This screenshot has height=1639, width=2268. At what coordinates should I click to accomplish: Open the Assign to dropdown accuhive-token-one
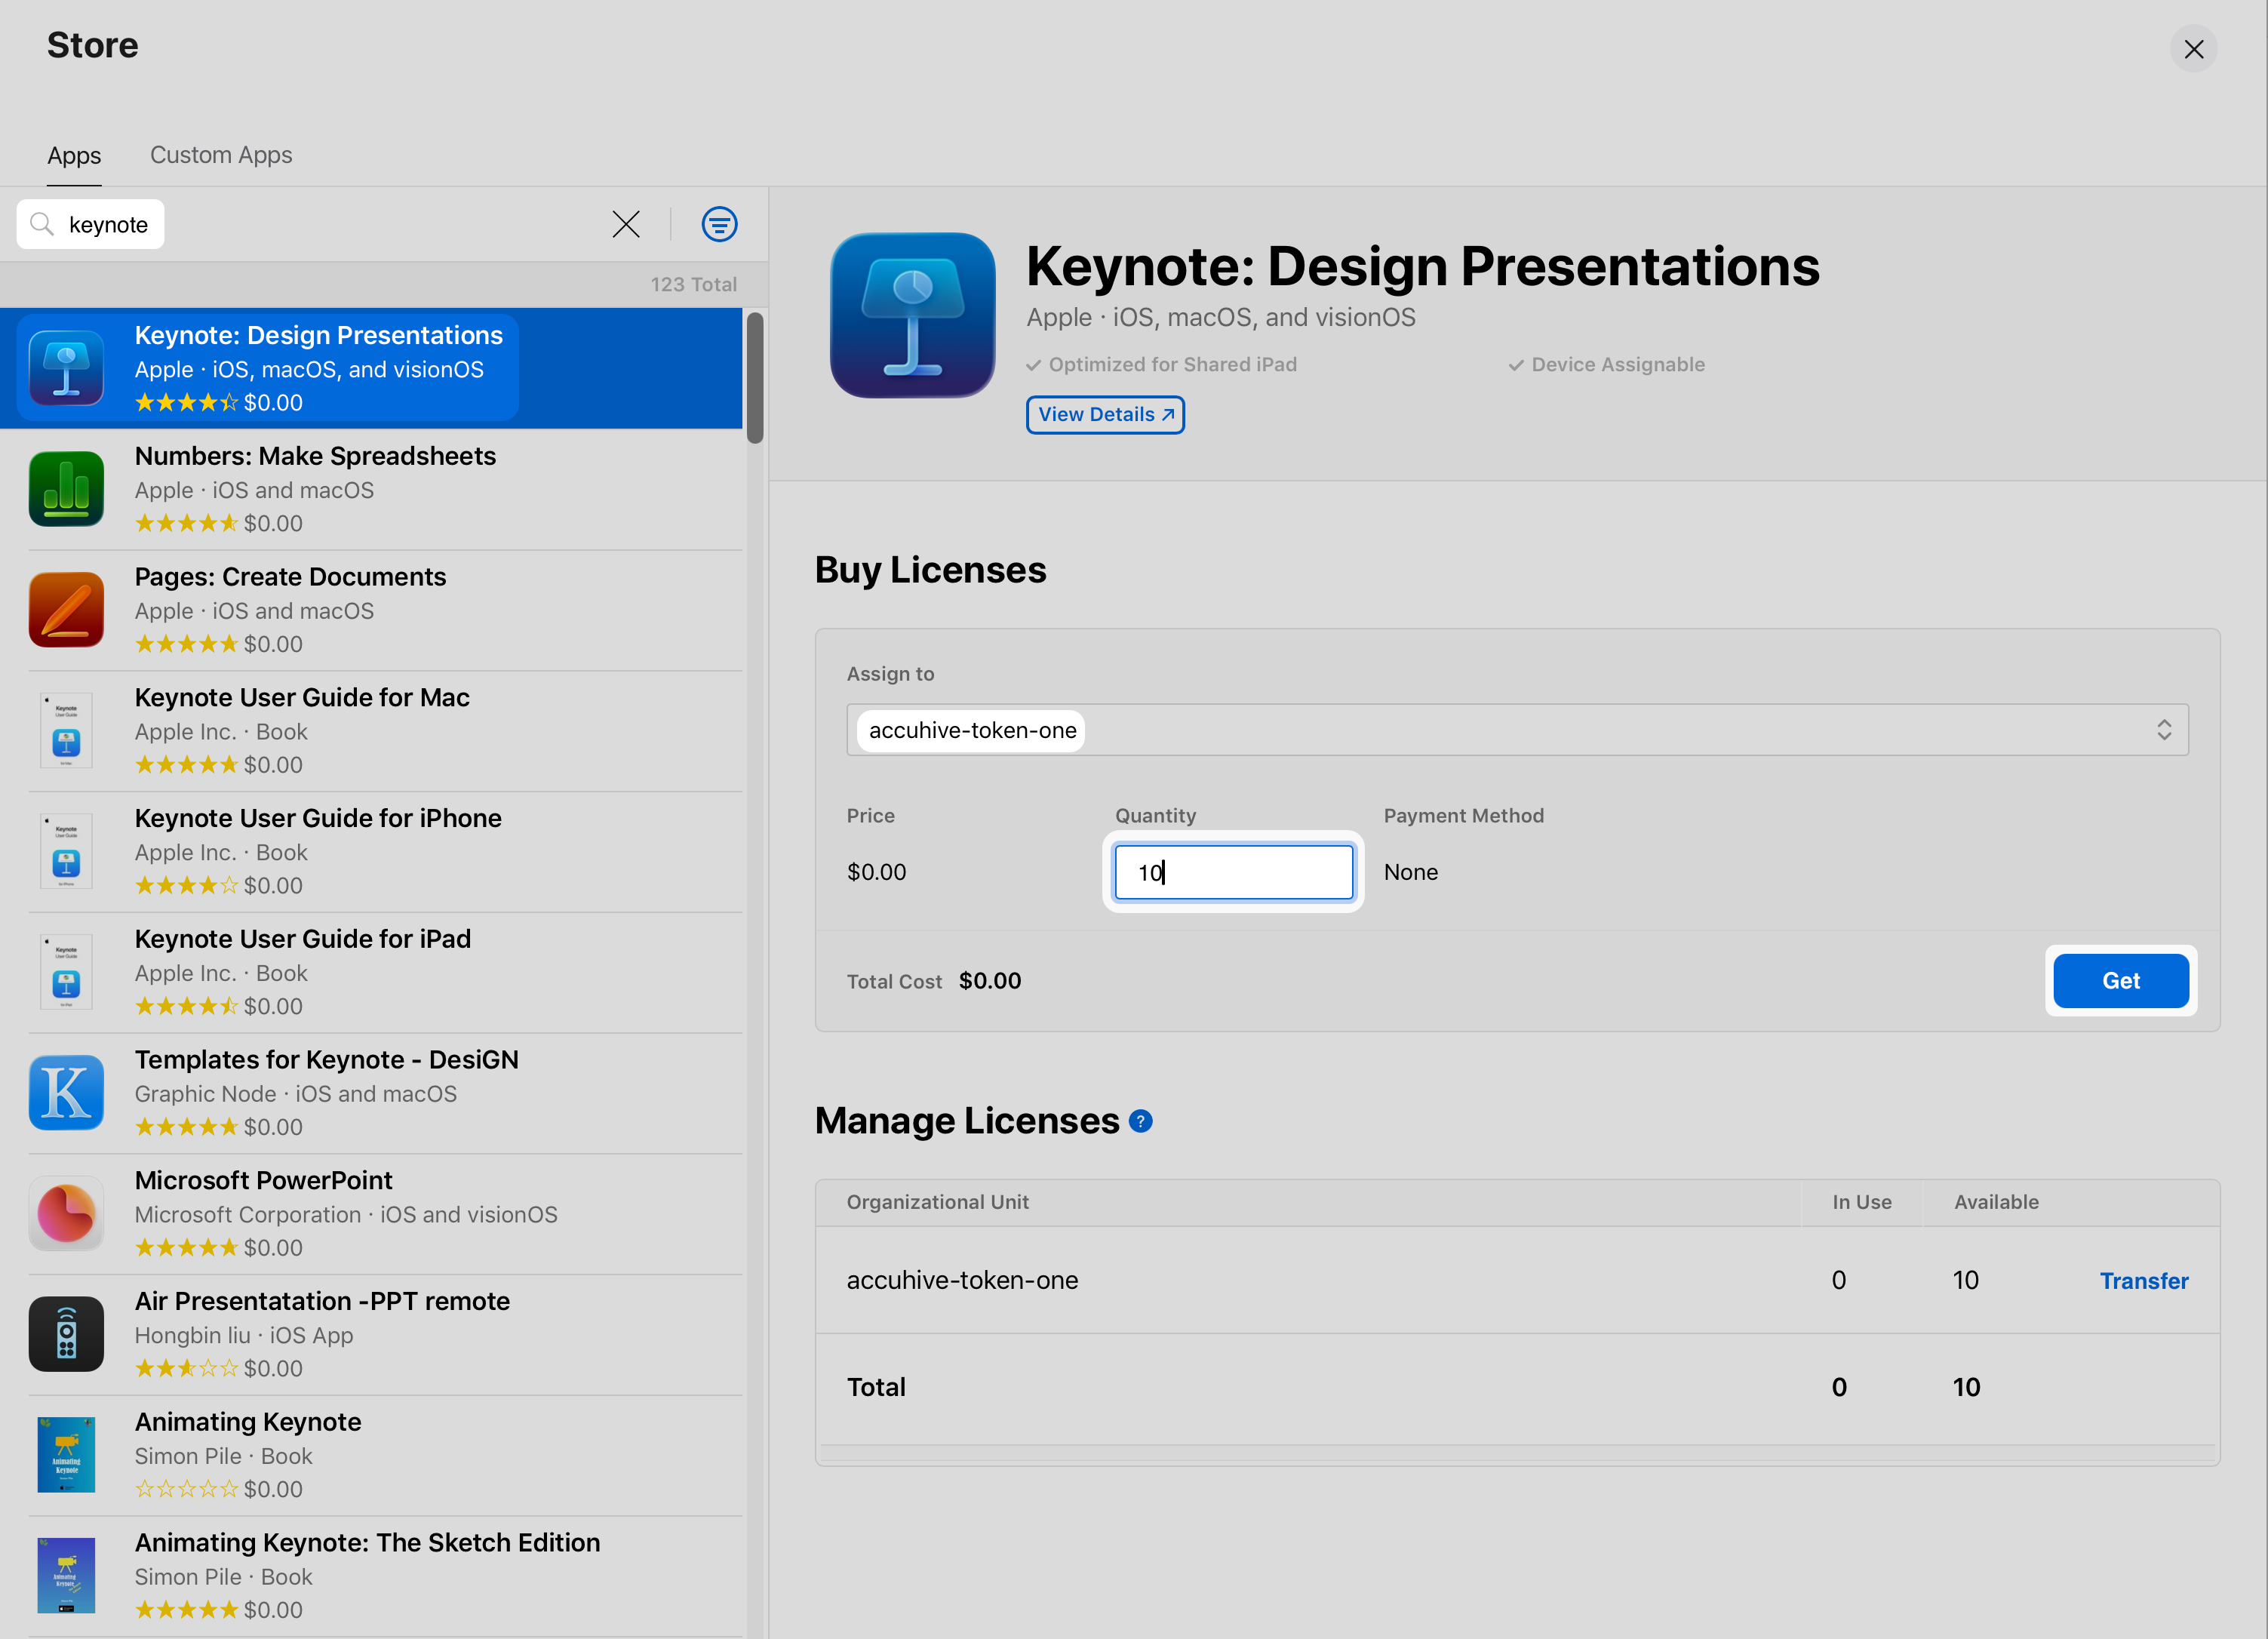(1517, 730)
